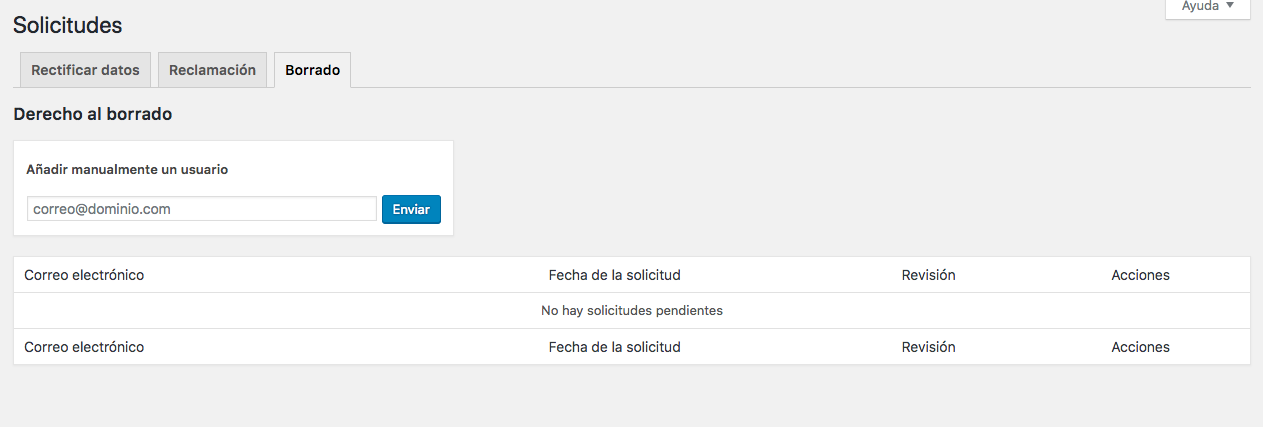
Task: Open the Reclamación tab
Action: pyautogui.click(x=212, y=71)
